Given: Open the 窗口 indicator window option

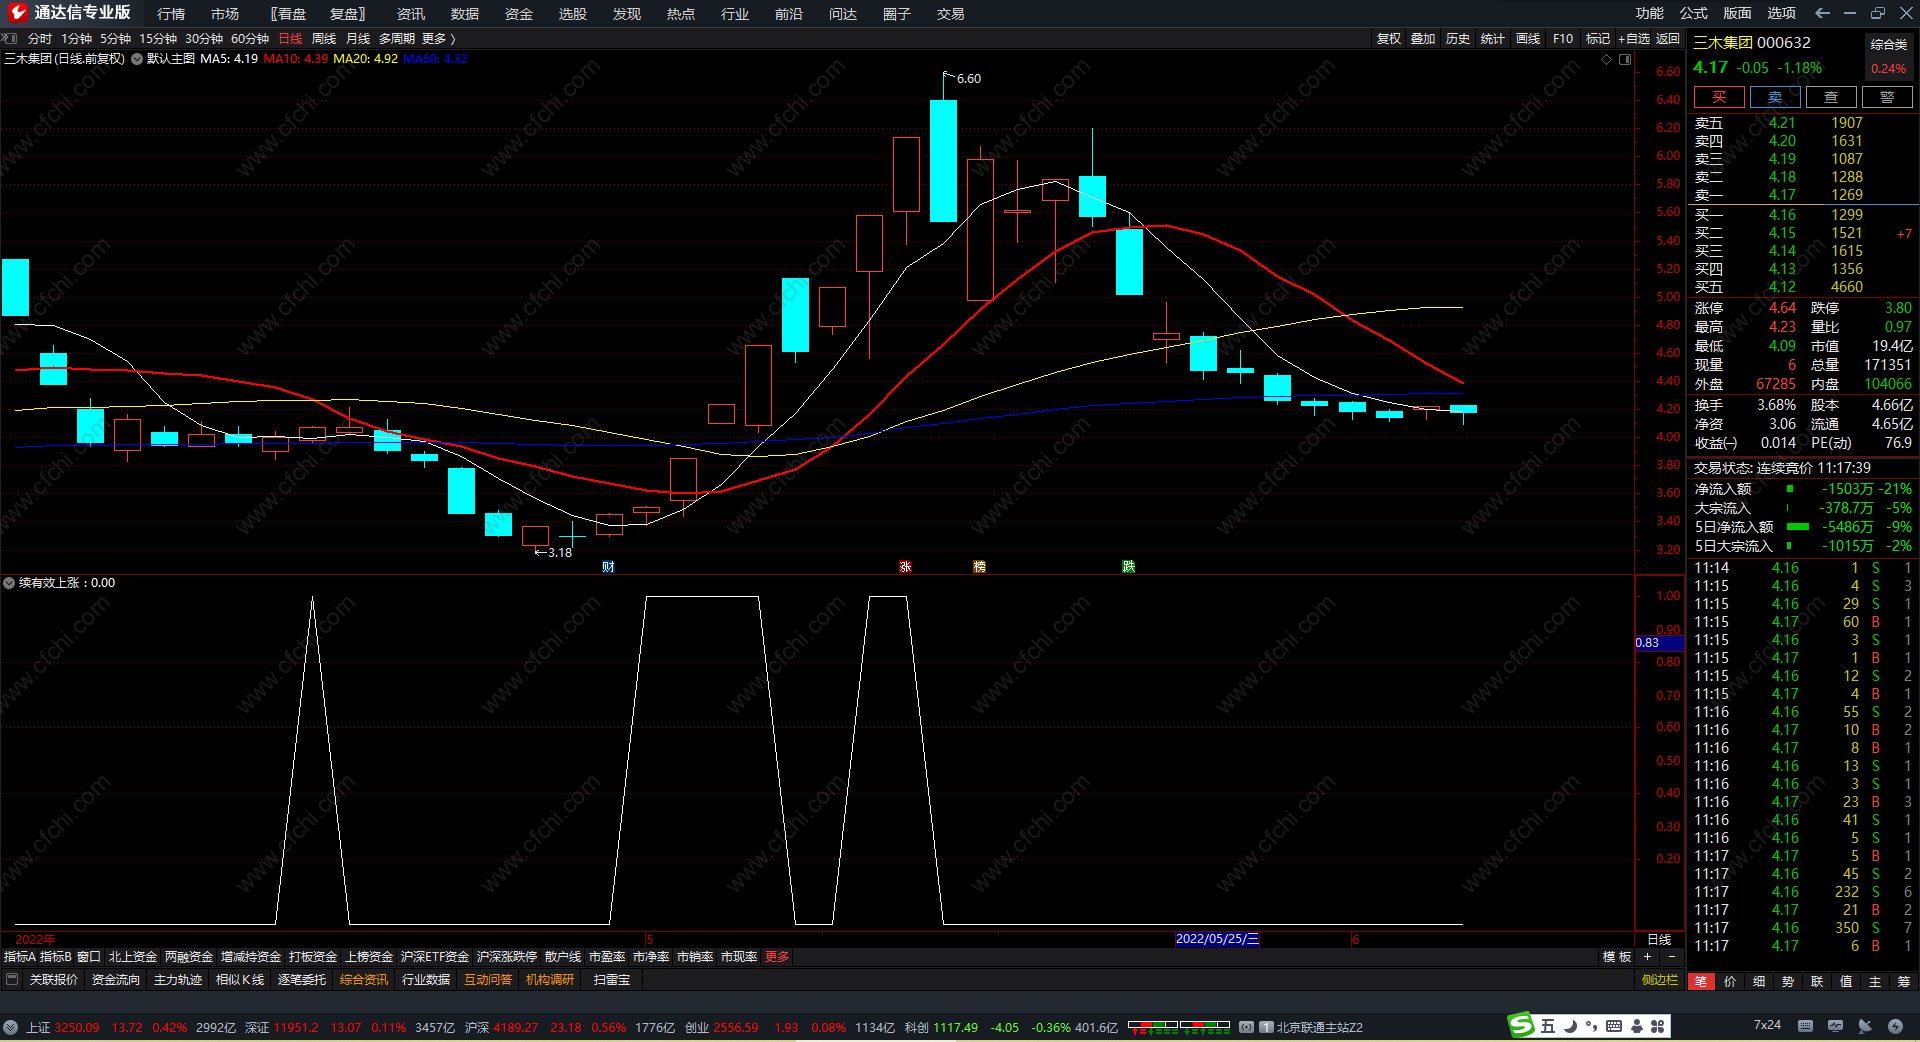Looking at the screenshot, I should coord(89,957).
